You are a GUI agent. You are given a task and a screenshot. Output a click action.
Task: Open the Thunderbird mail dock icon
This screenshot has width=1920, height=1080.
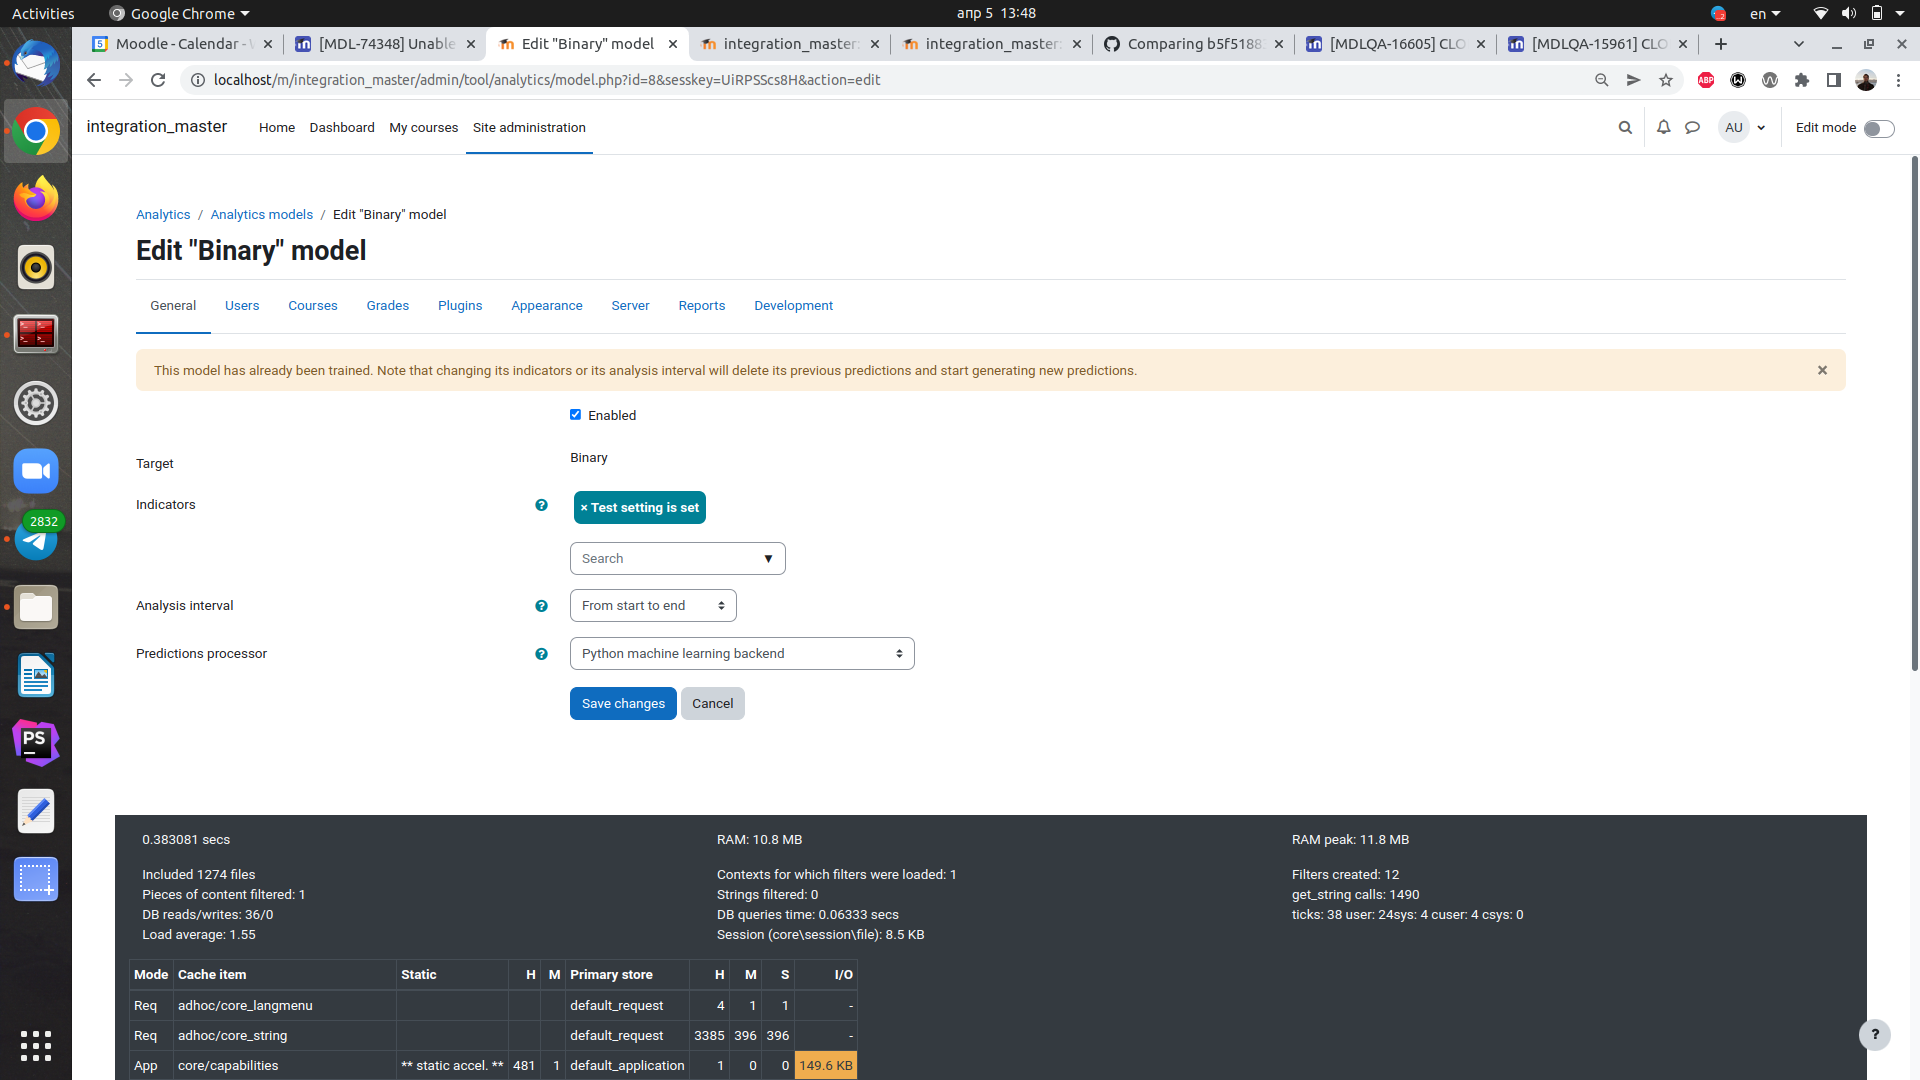[x=36, y=64]
